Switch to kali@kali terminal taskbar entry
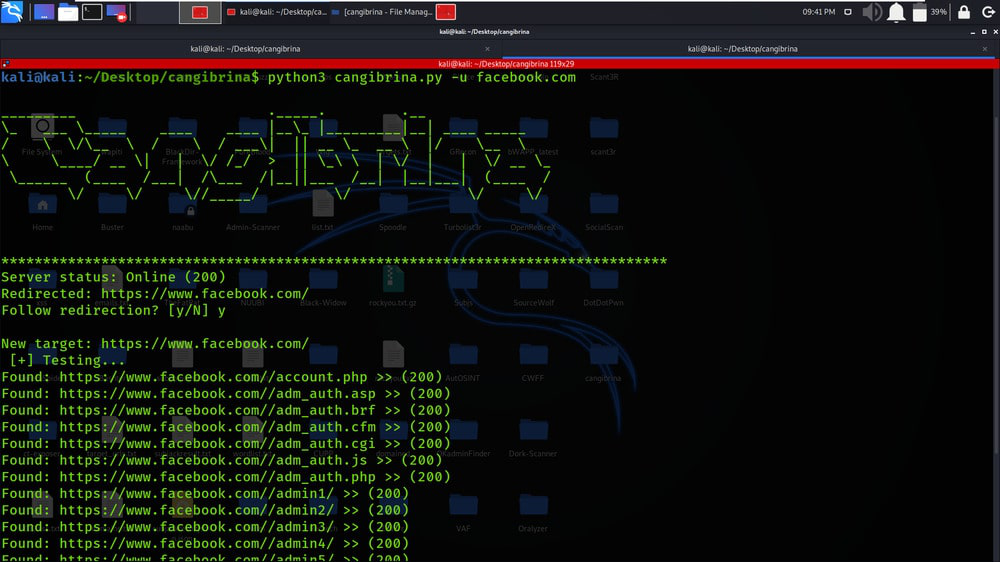Viewport: 1000px width, 562px height. 277,12
